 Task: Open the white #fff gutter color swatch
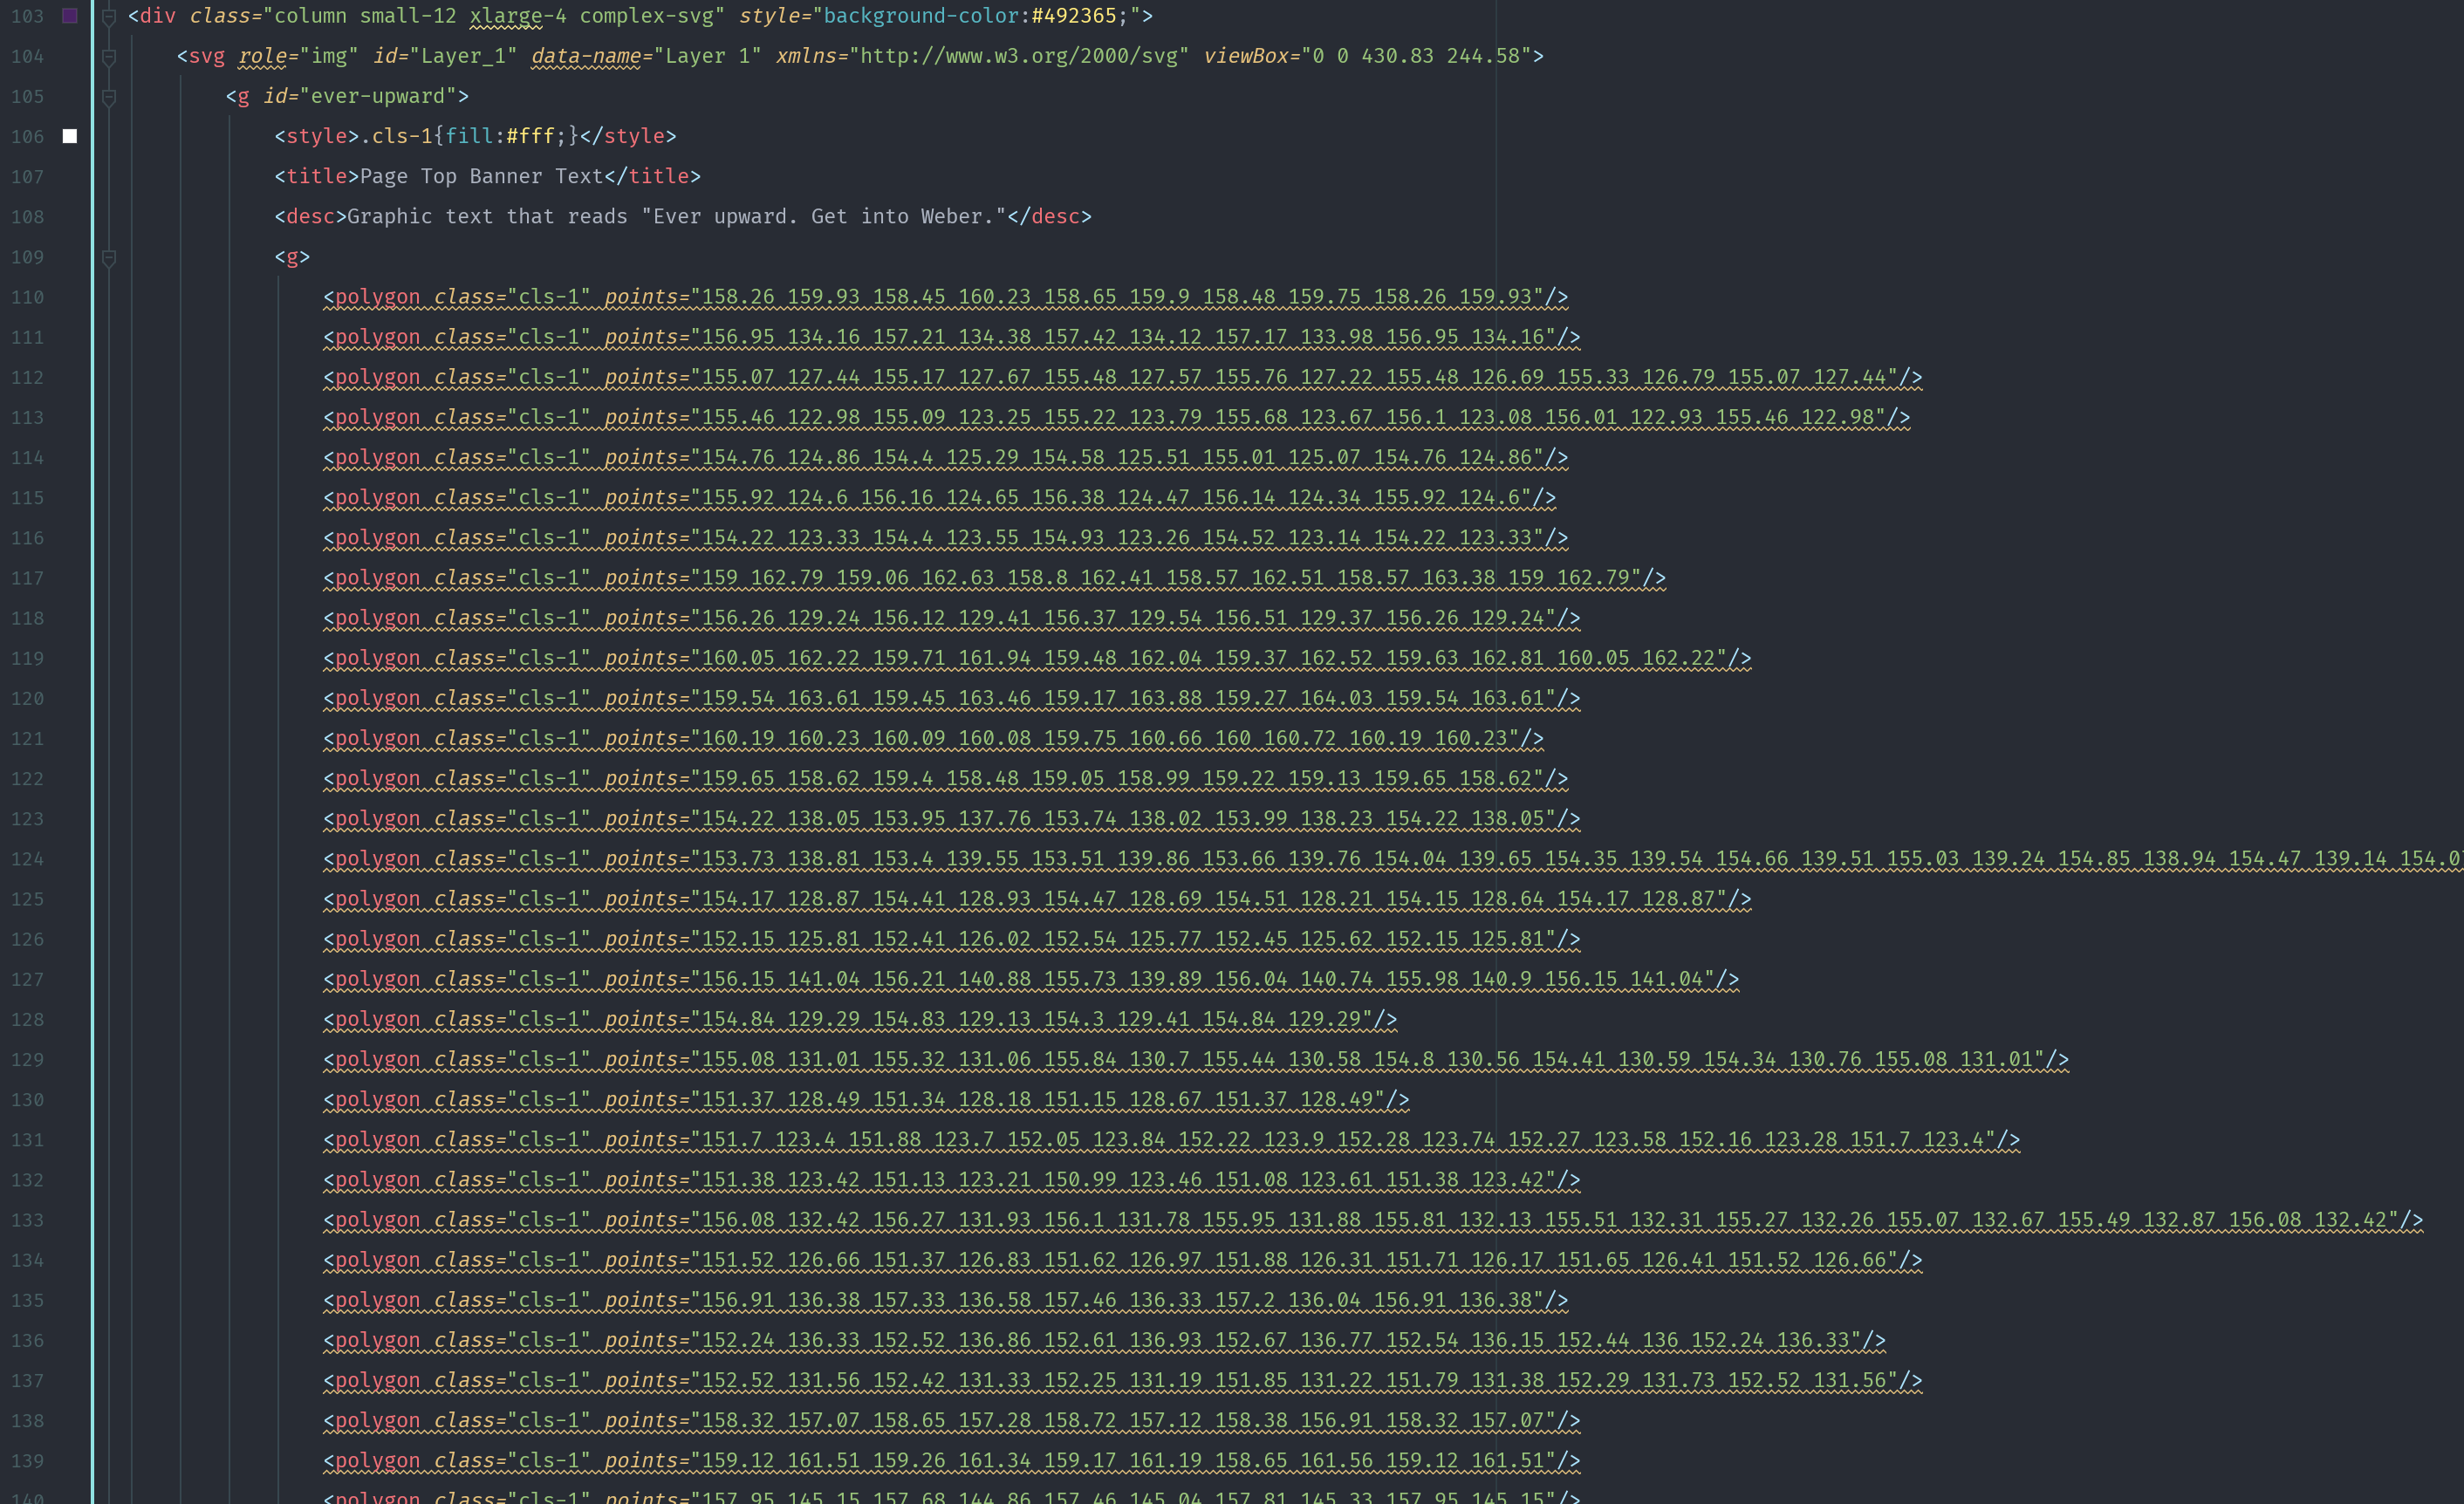[x=70, y=136]
